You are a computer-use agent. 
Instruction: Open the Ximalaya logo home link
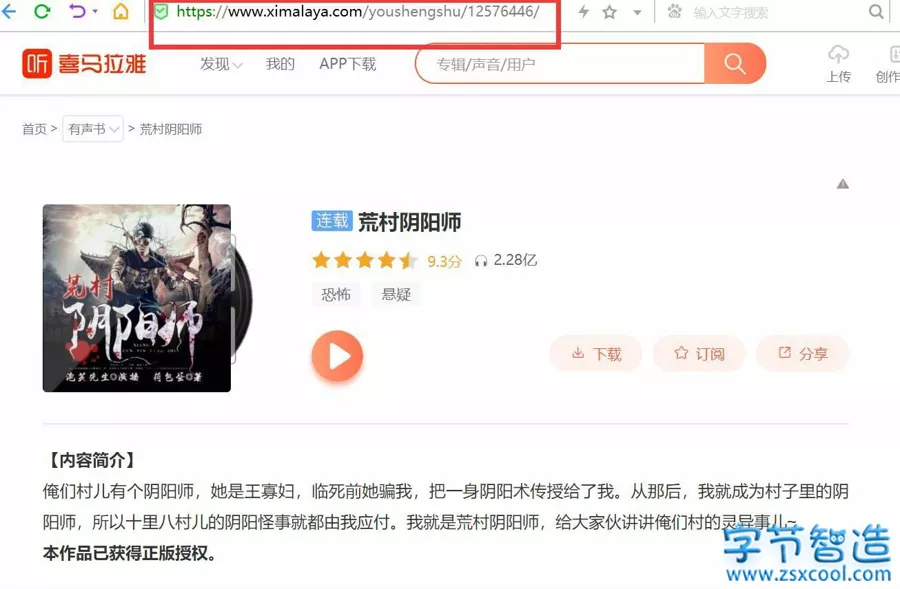point(84,63)
